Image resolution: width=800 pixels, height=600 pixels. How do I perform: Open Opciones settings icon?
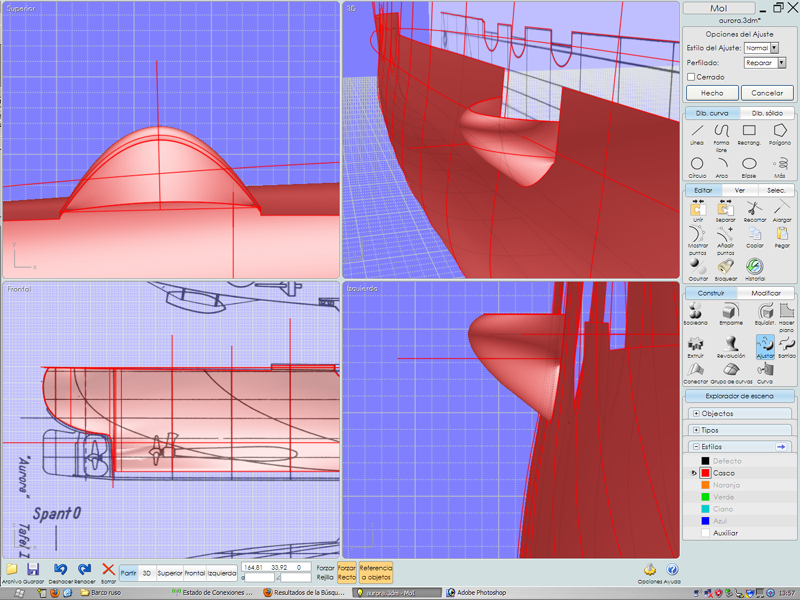point(649,573)
